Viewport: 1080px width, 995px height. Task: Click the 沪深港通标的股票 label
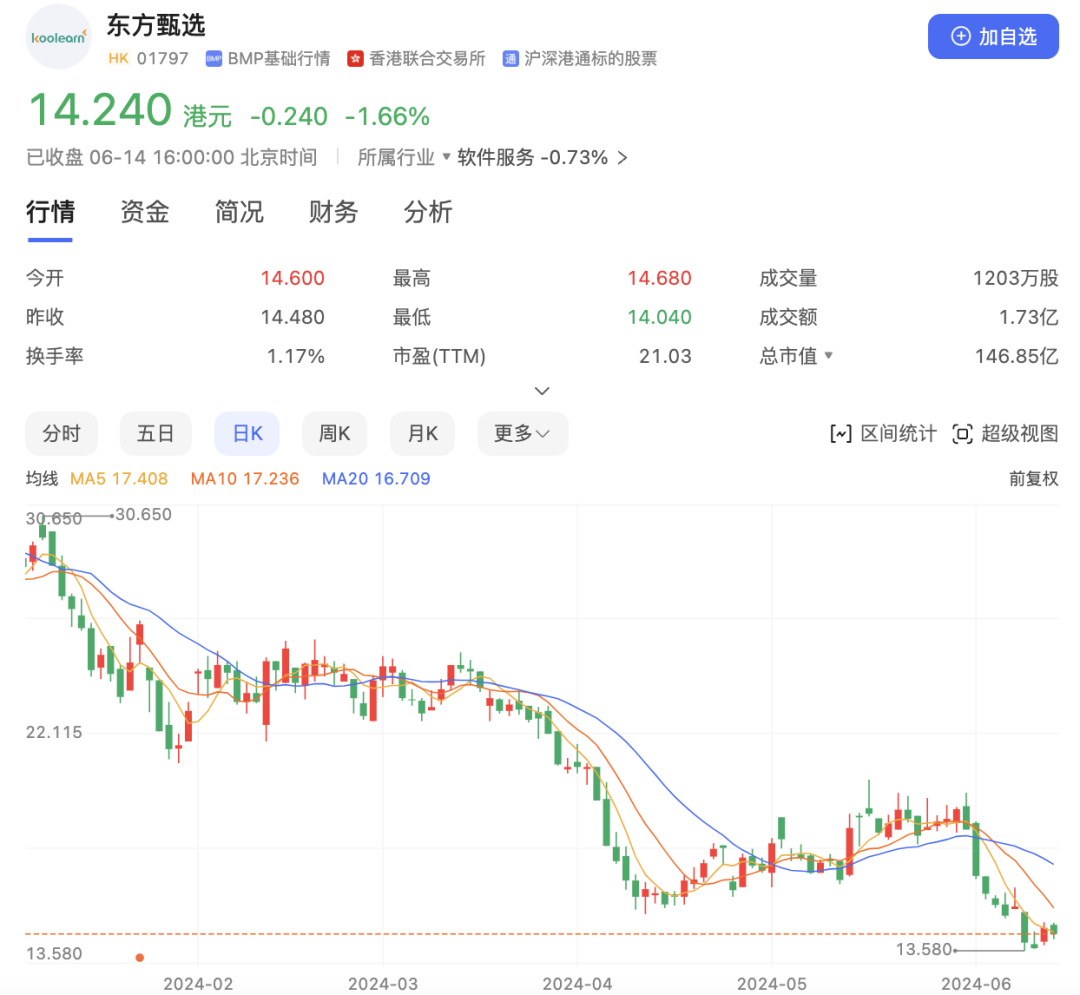click(590, 59)
